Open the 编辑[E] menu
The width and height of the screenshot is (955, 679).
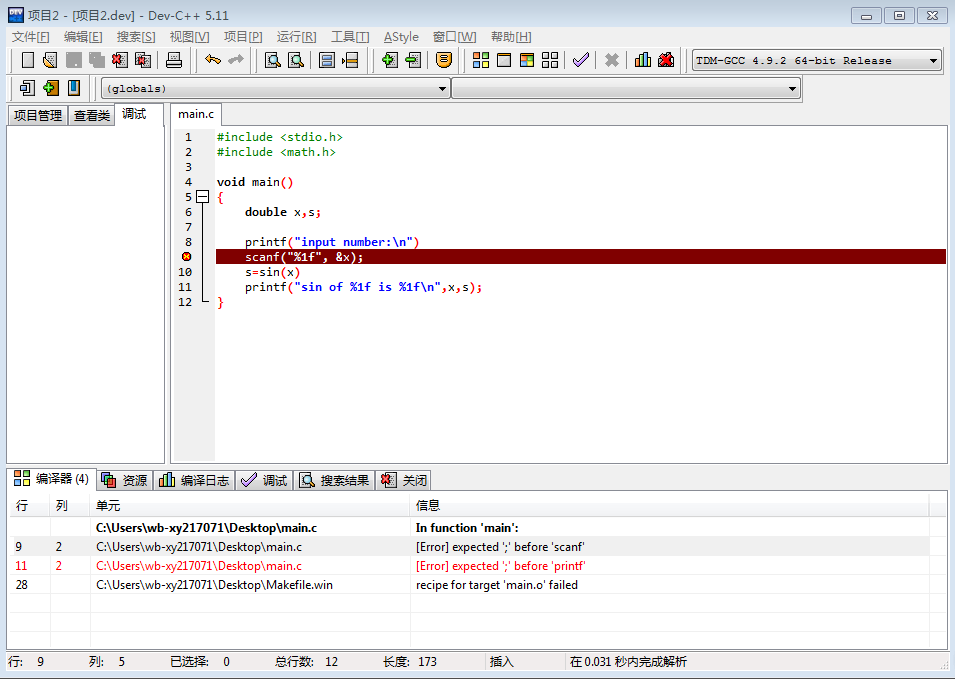83,37
